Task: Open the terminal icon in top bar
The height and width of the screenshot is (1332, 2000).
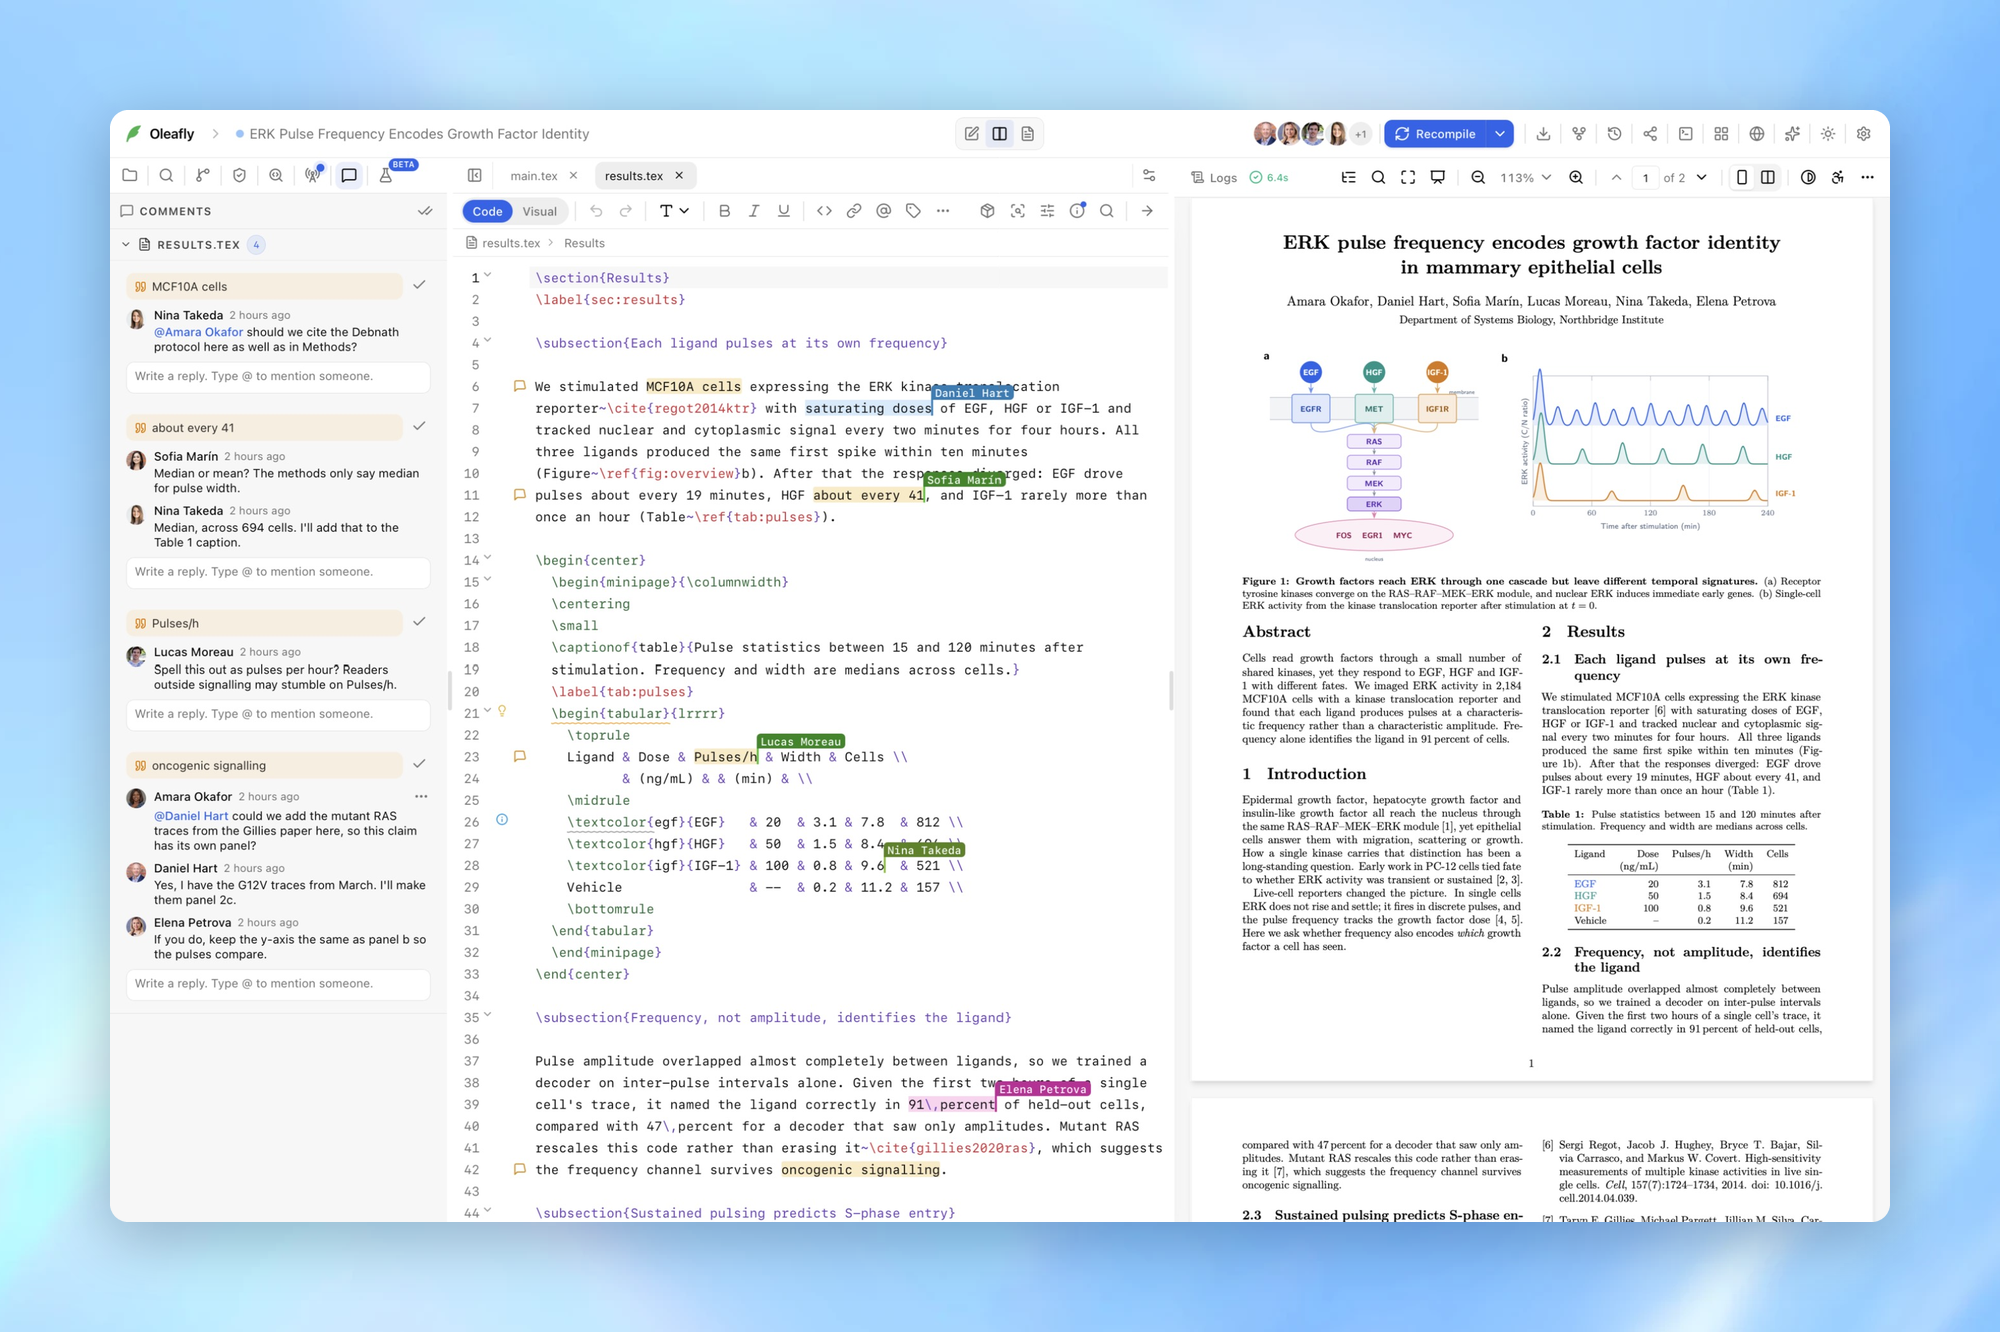Action: pos(1686,134)
